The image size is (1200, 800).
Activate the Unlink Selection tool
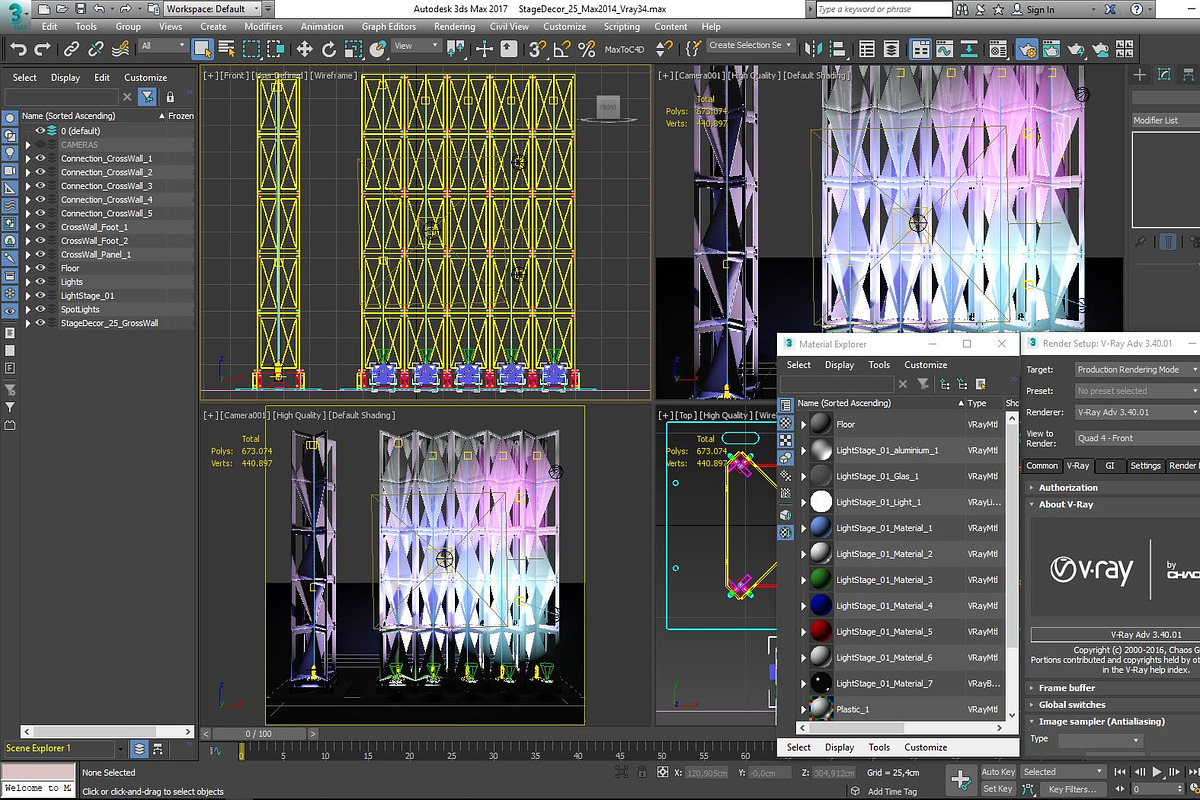(96, 48)
